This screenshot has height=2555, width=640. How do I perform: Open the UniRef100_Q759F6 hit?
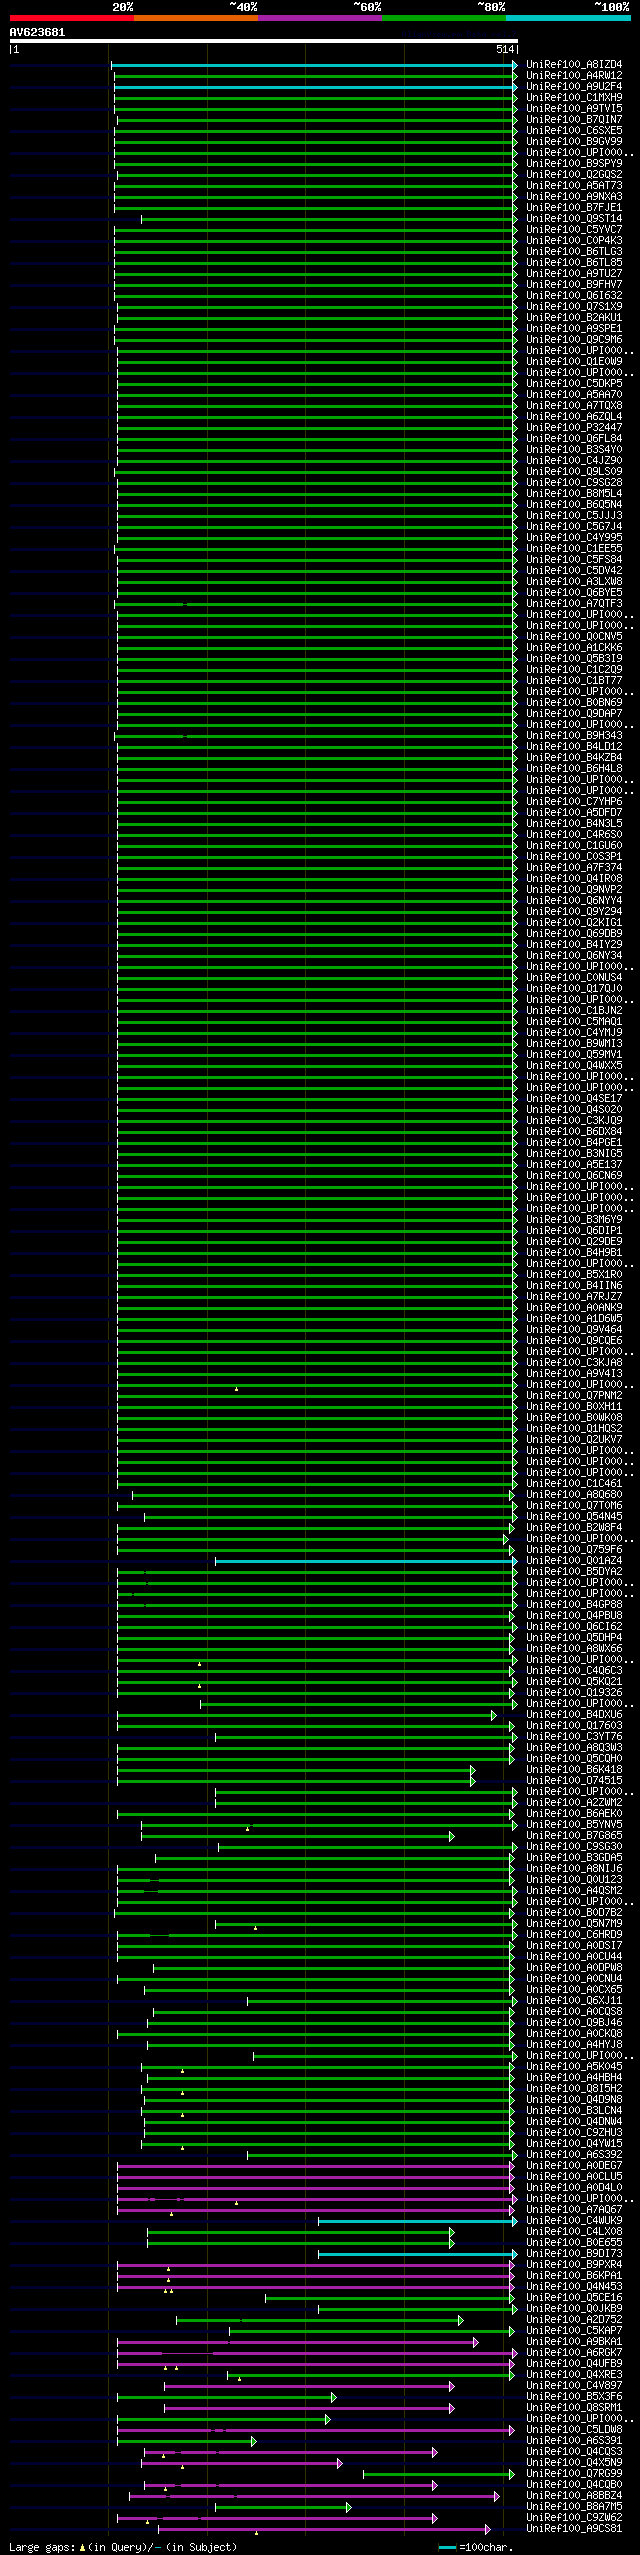pyautogui.click(x=574, y=1550)
